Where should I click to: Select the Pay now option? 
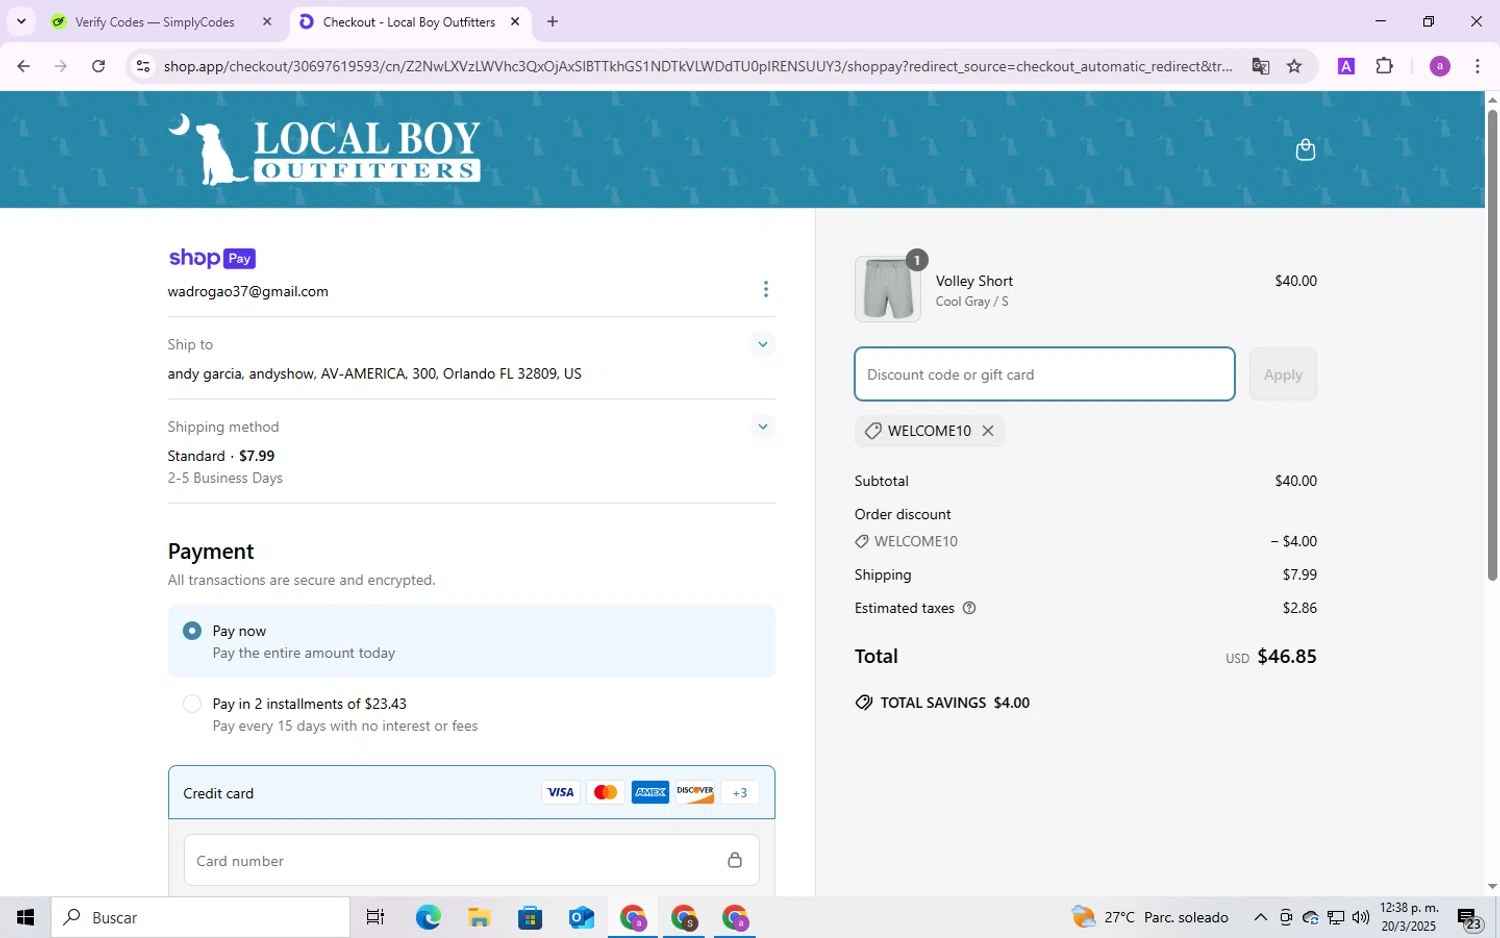472,641
